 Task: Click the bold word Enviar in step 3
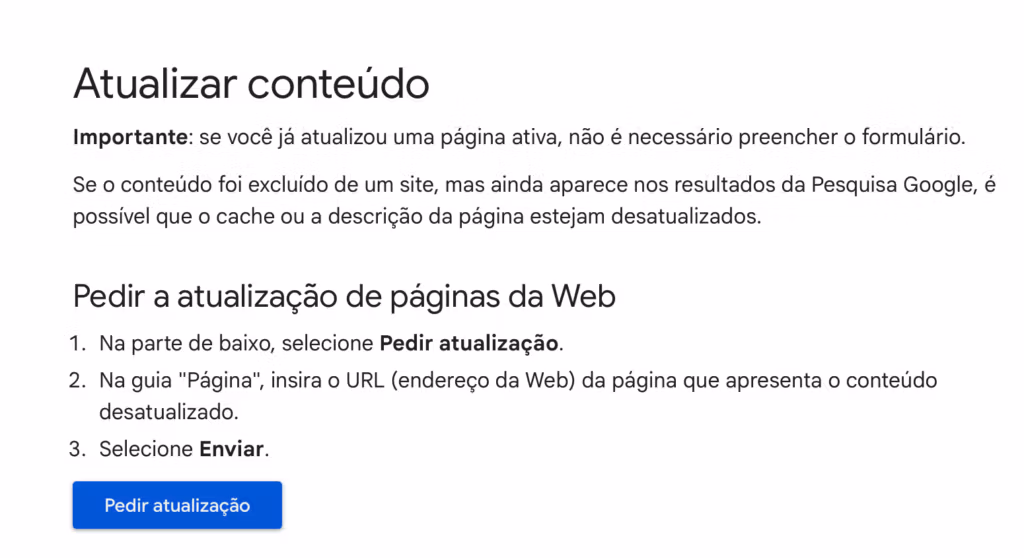[x=232, y=449]
